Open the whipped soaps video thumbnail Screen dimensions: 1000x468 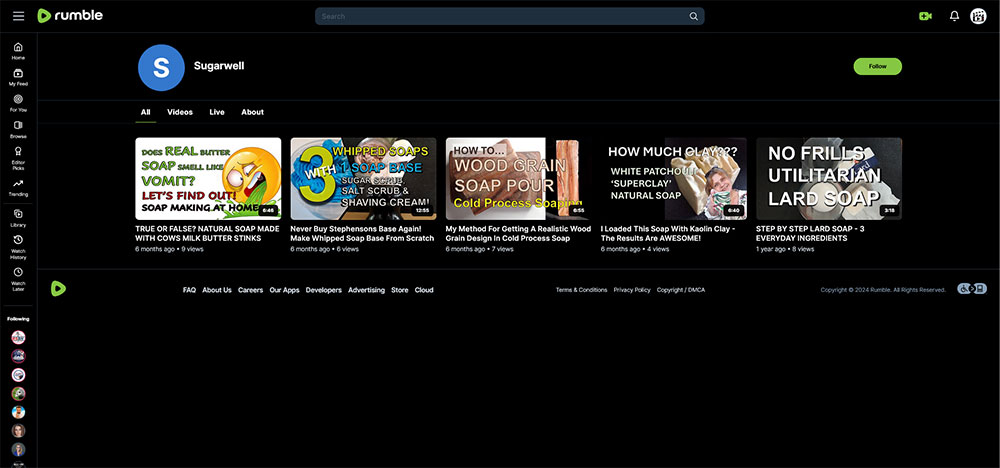(364, 179)
